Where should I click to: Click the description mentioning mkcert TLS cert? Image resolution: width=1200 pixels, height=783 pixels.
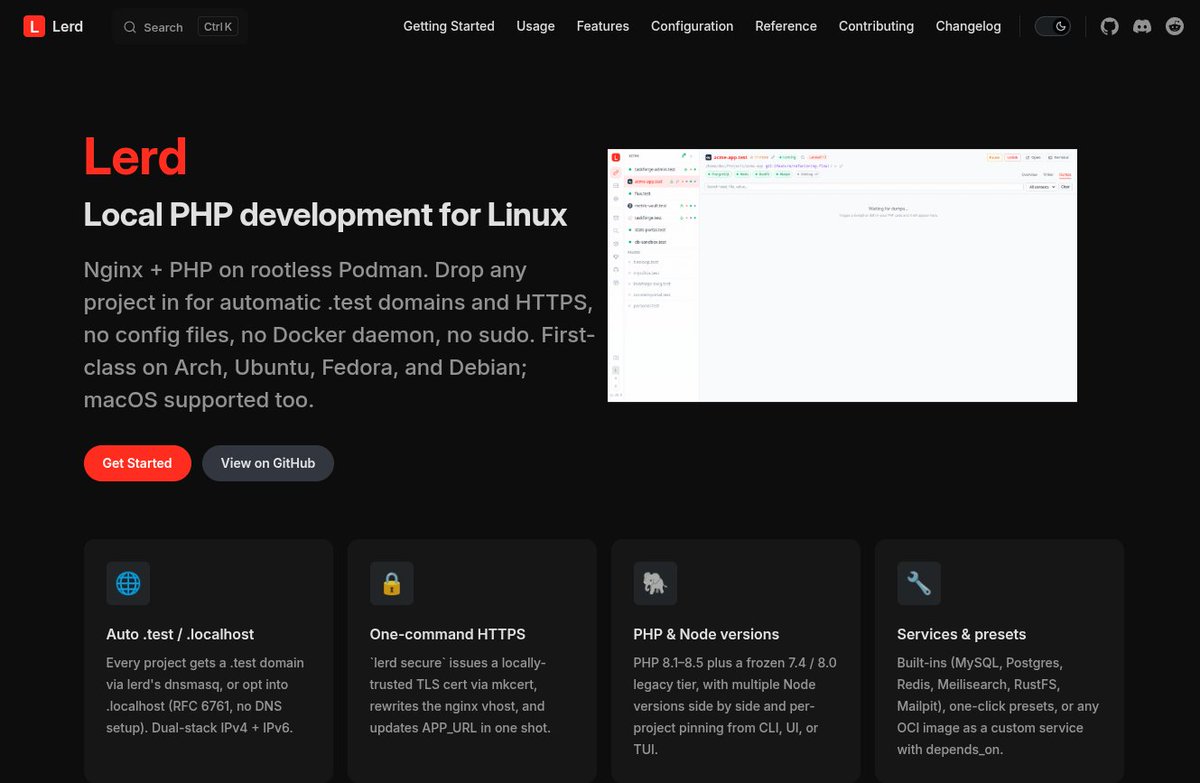click(461, 695)
